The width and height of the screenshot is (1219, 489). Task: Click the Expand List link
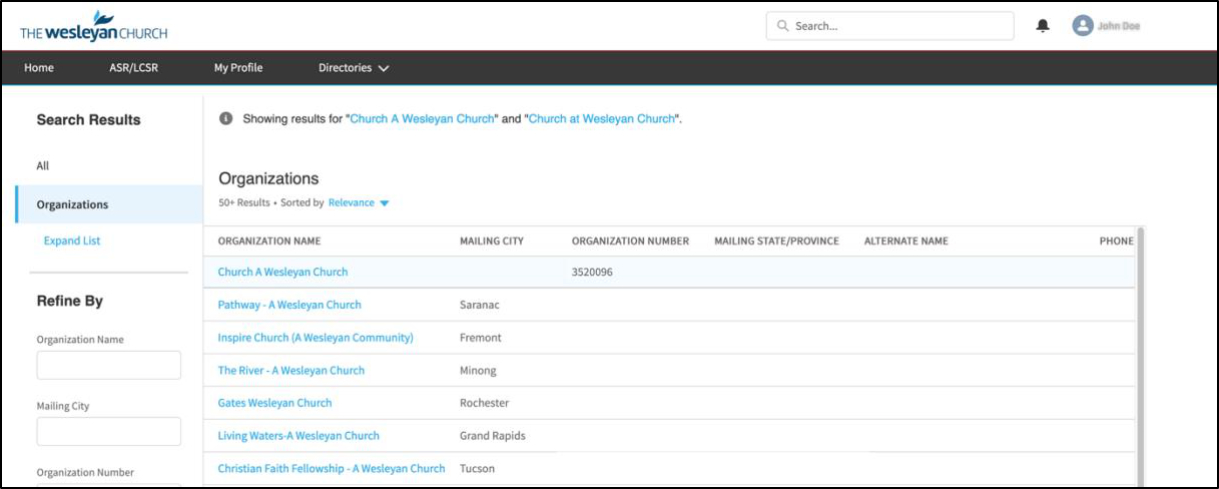72,241
